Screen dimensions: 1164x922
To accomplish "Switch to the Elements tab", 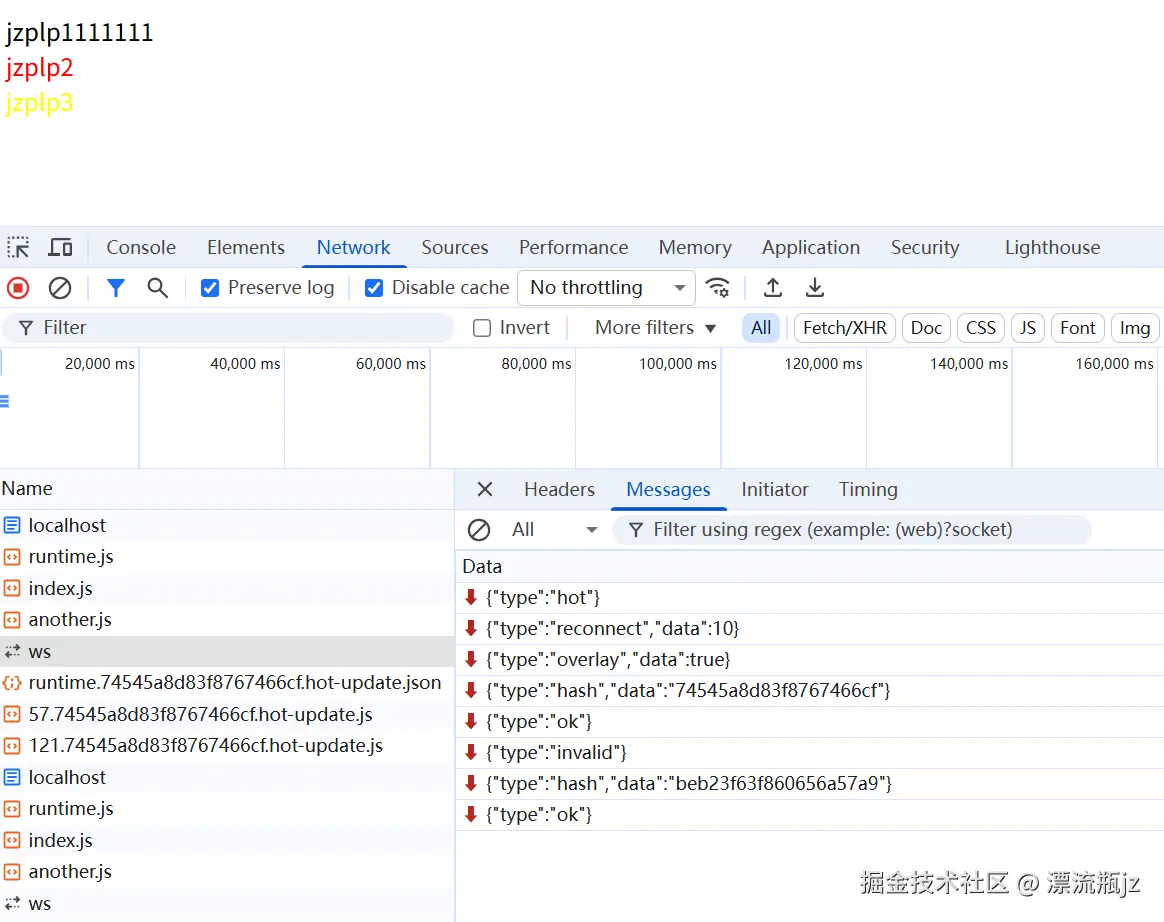I will pos(246,247).
